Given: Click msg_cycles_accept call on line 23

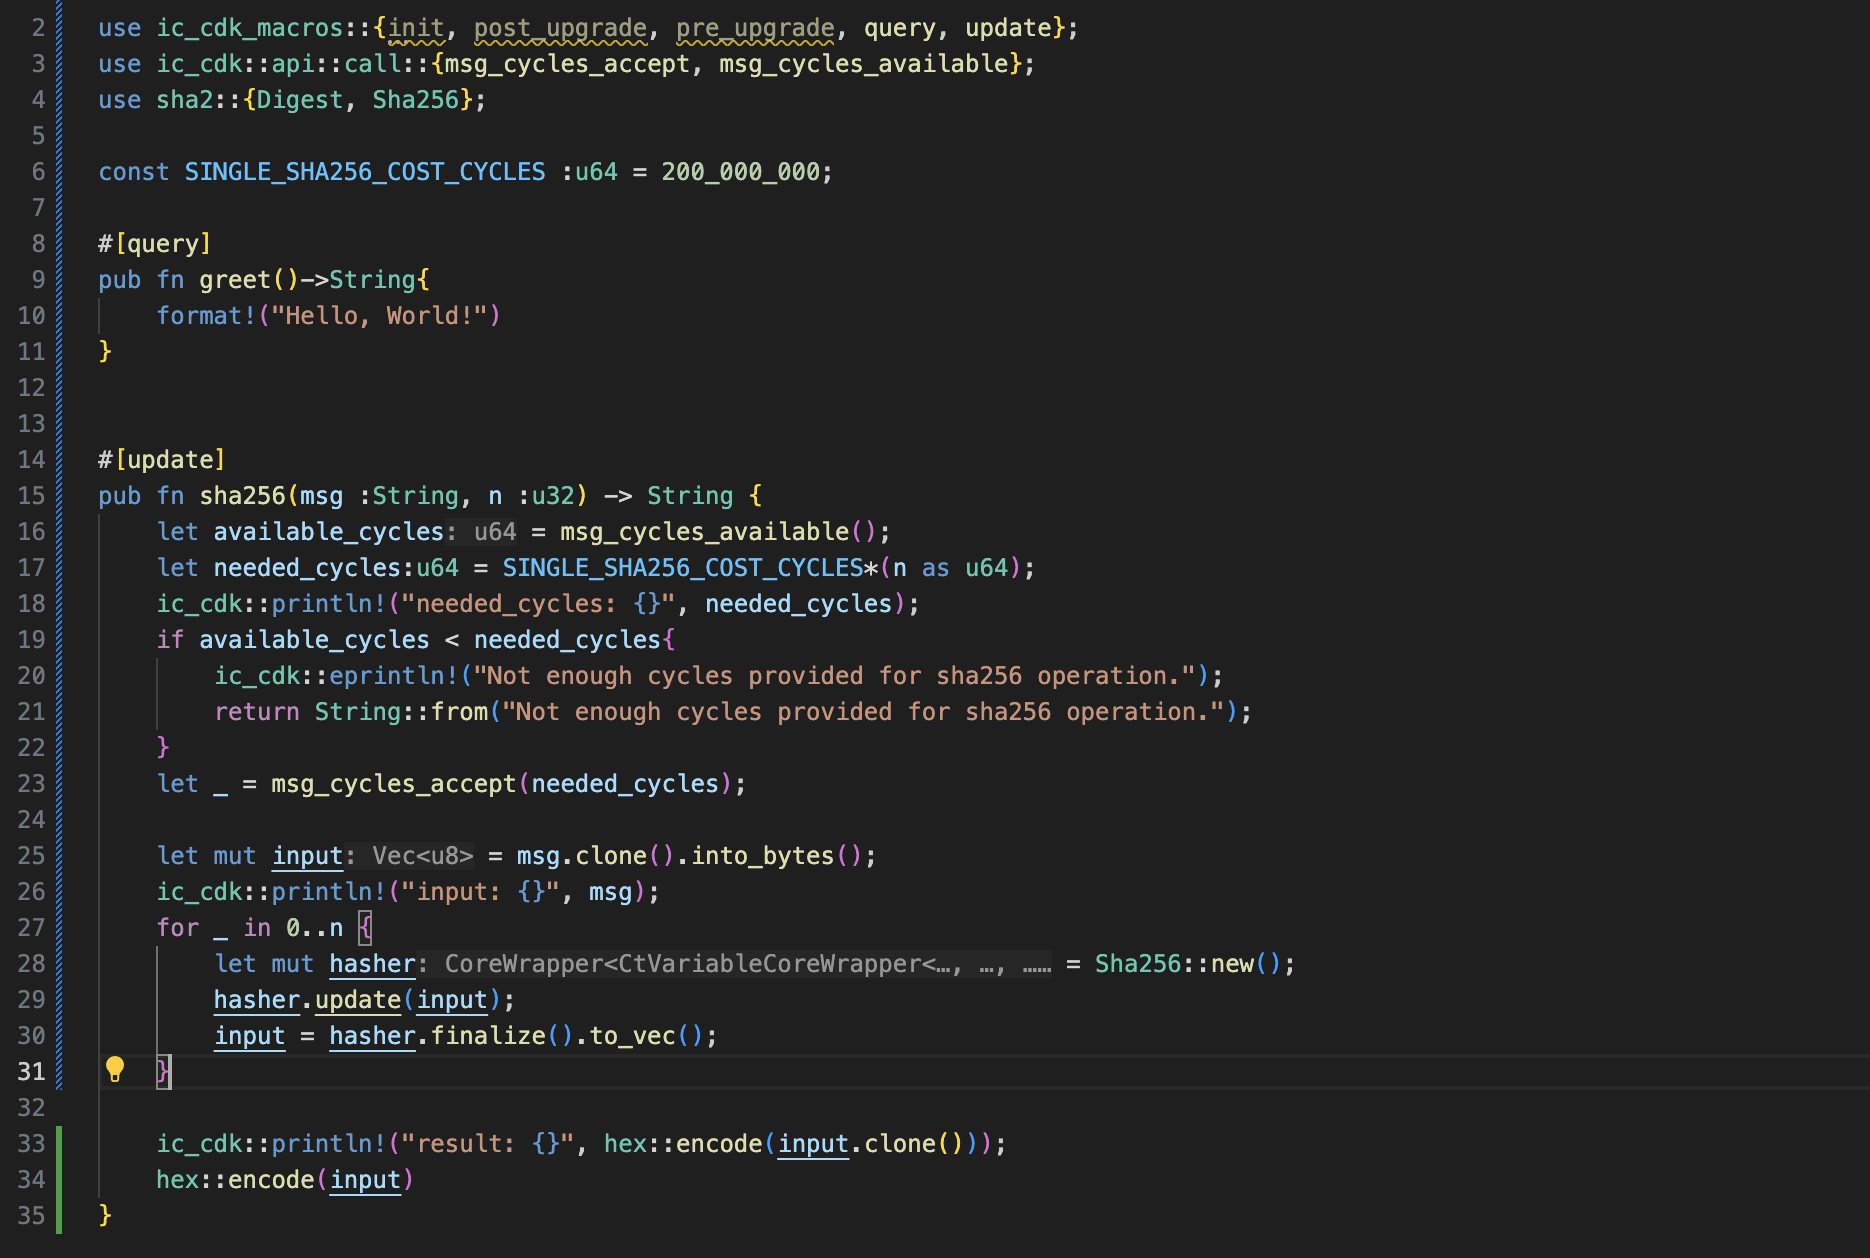Looking at the screenshot, I should [393, 784].
